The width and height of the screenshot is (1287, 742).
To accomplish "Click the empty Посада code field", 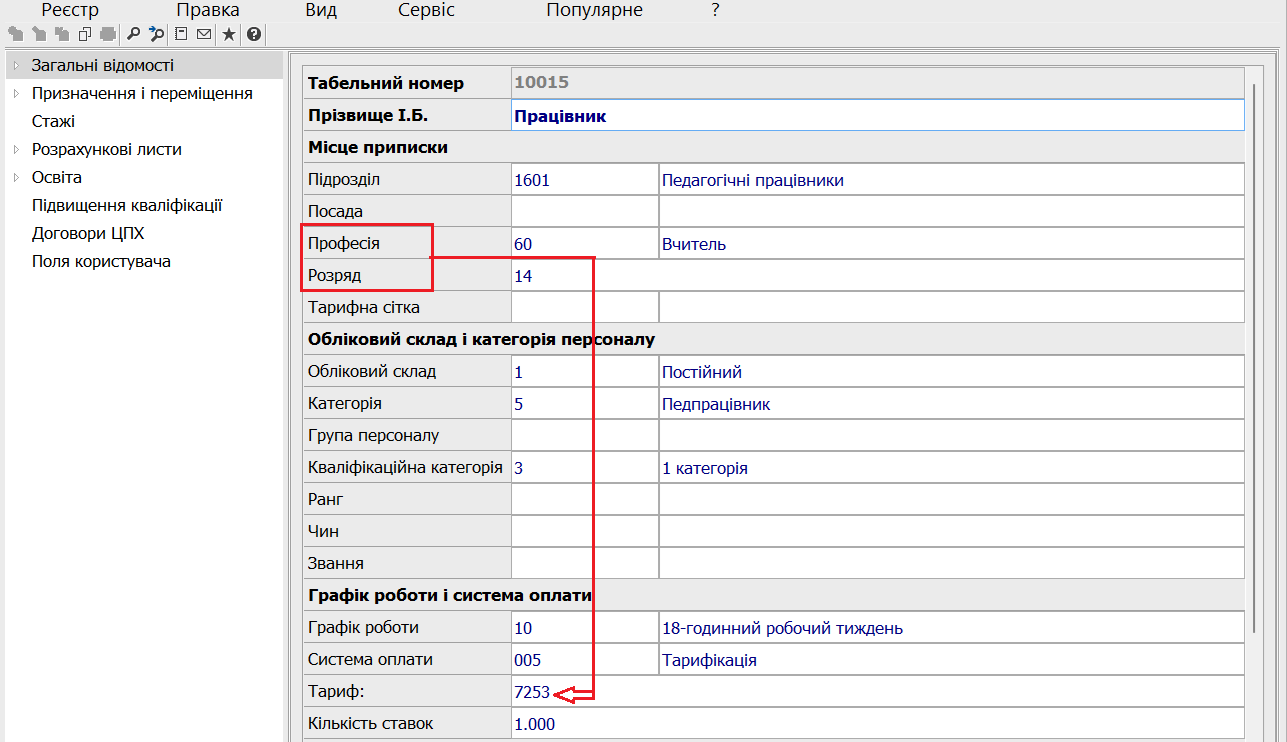I will [x=584, y=212].
